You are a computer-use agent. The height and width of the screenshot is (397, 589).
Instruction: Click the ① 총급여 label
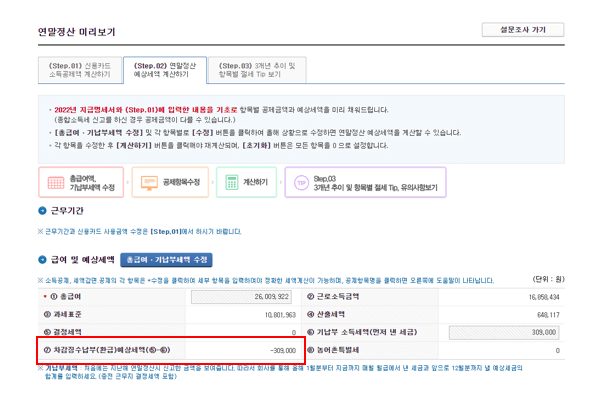[65, 297]
